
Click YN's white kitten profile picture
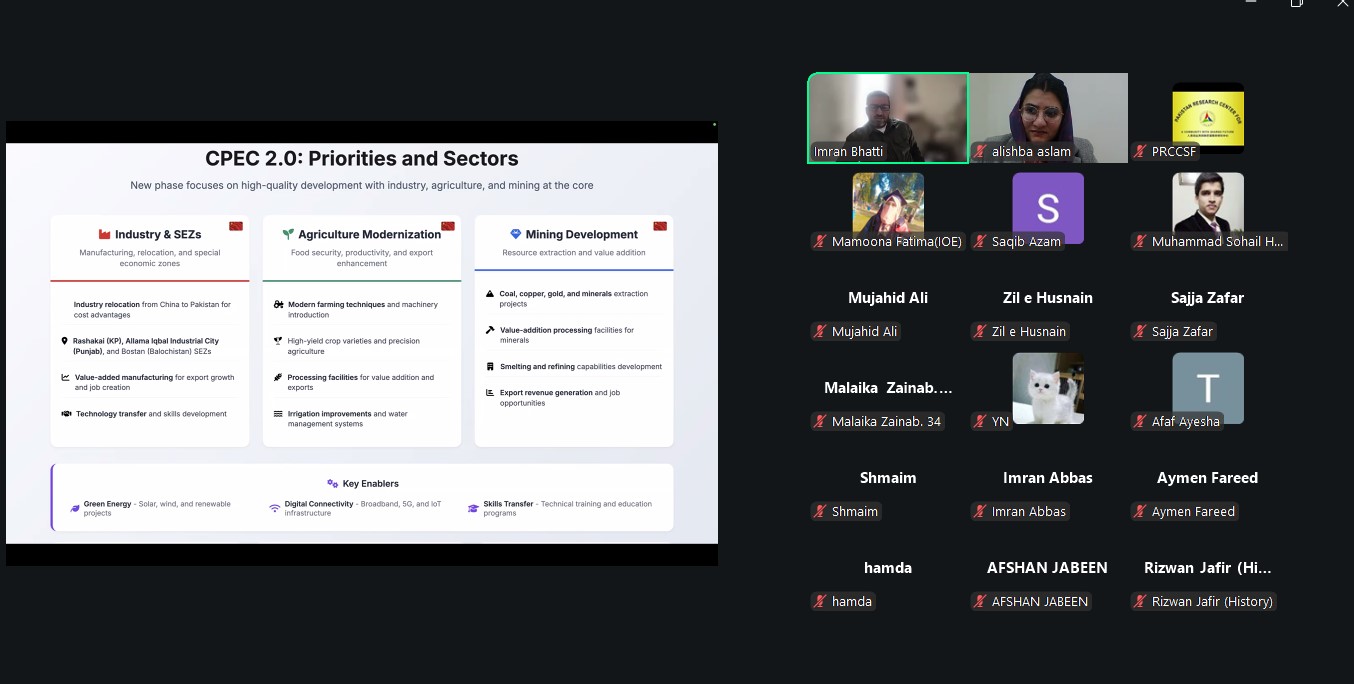point(1047,387)
